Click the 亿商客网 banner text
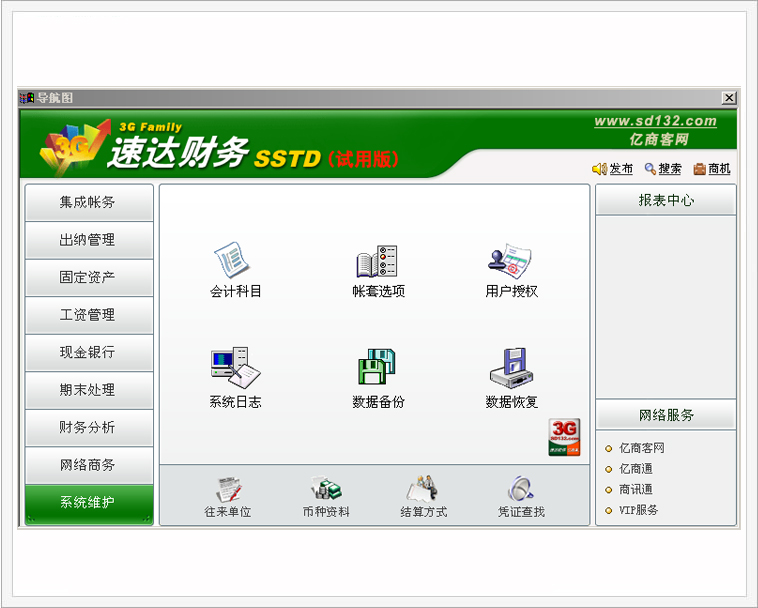 pyautogui.click(x=658, y=140)
